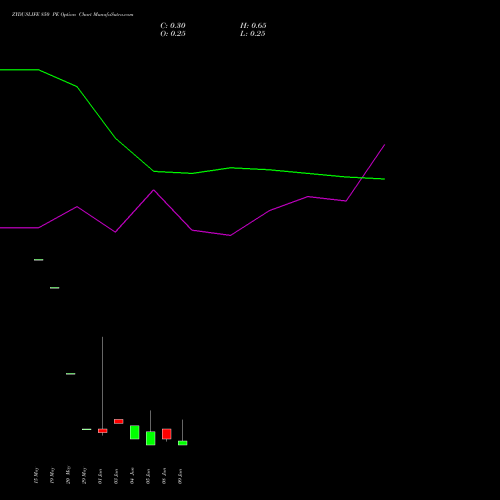Click the small red candle above 03 Jun
Viewport: 500px width, 500px height.
click(x=119, y=421)
